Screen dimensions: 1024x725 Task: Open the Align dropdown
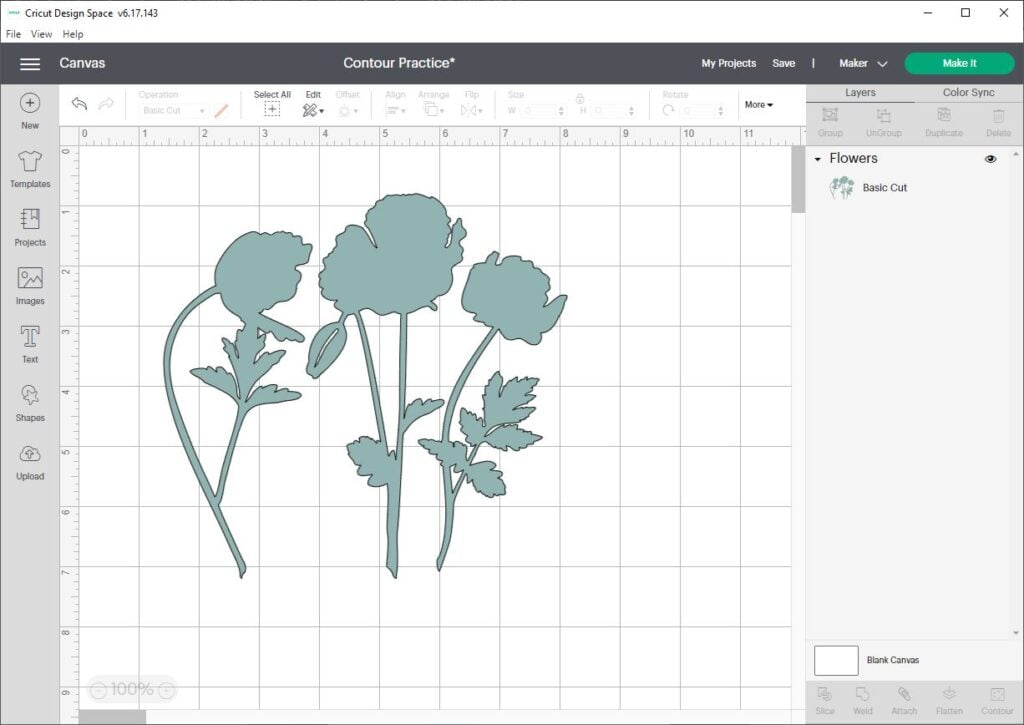point(395,110)
